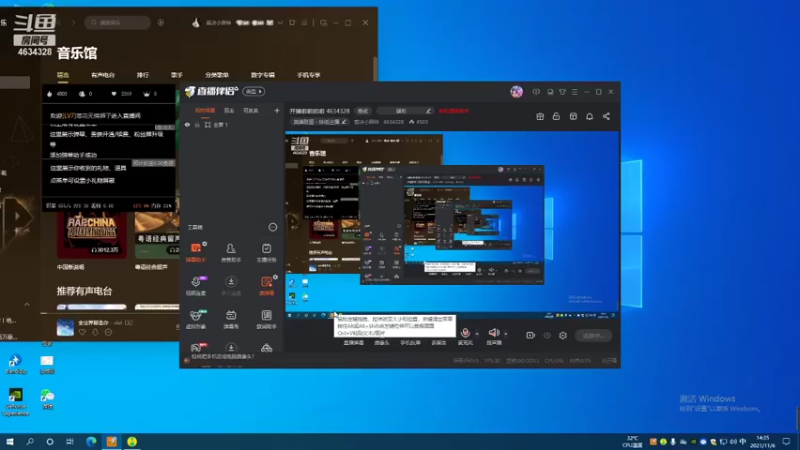This screenshot has width=800, height=450.
Task: Open the 中国新说唱 RAP CHINA playlist thumbnail
Action: point(91,235)
